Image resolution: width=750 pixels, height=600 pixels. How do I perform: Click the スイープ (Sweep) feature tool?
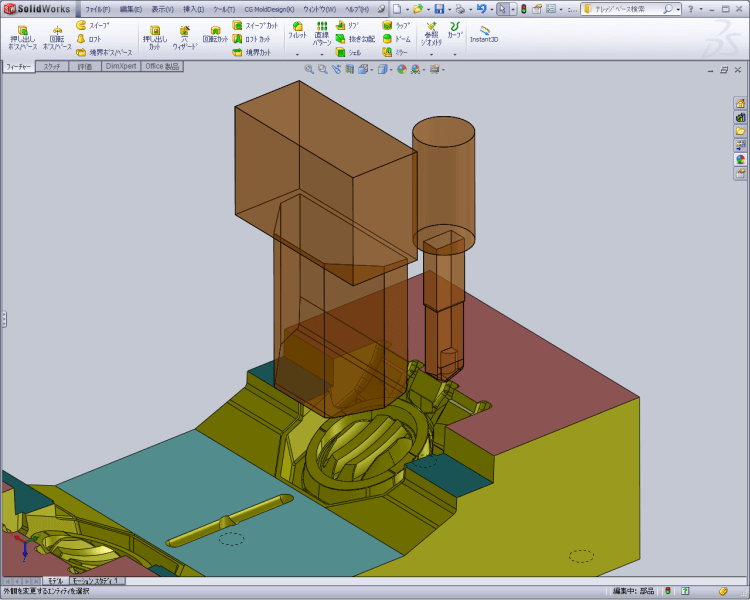tap(93, 25)
